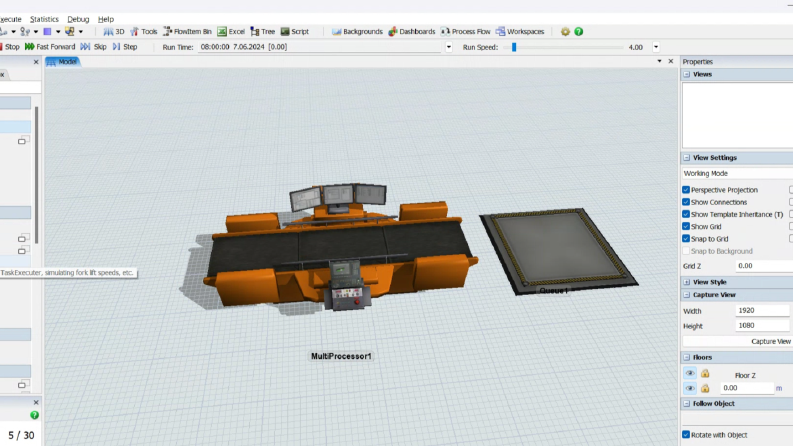Toggle eye visibility icon in Floors header row

pos(690,374)
